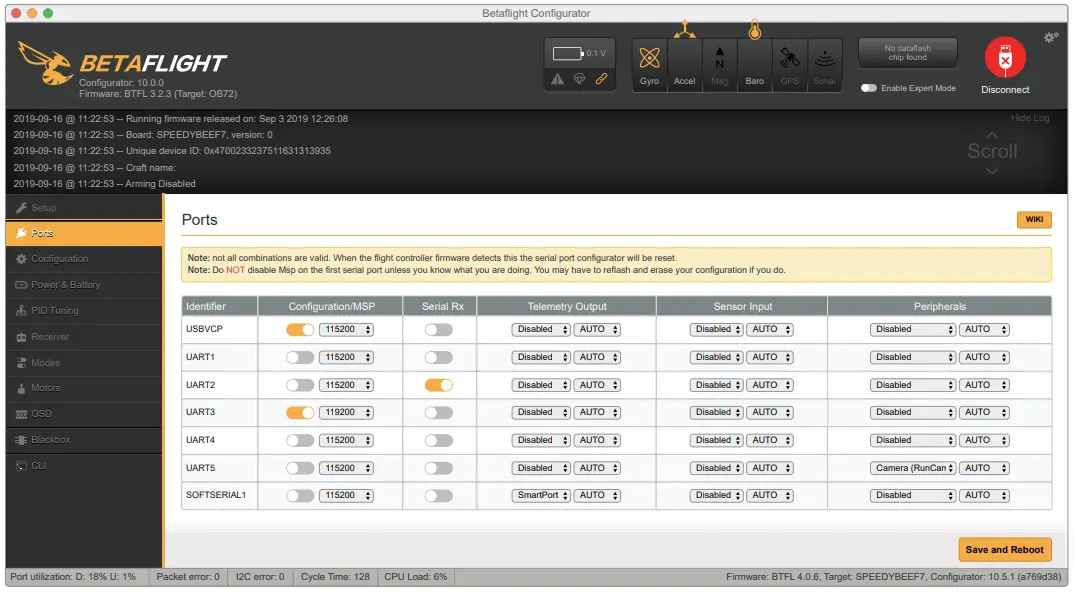This screenshot has height=593, width=1074.
Task: Open SOFTSERIAL1 Peripherals AUTO baud dropdown
Action: pyautogui.click(x=984, y=496)
